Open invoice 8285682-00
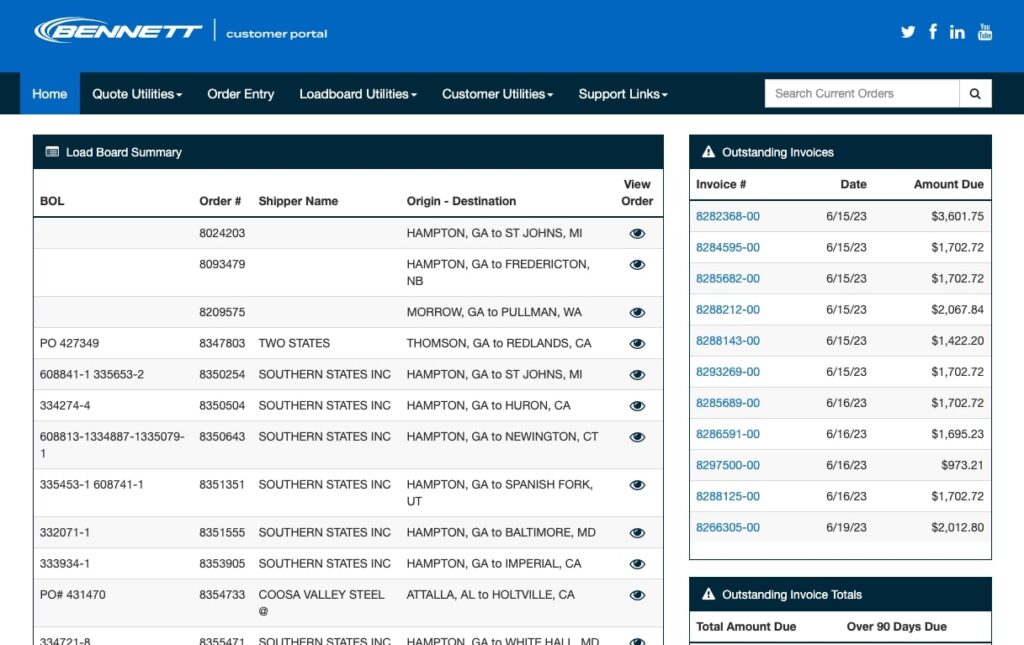The width and height of the screenshot is (1024, 645). tap(728, 279)
